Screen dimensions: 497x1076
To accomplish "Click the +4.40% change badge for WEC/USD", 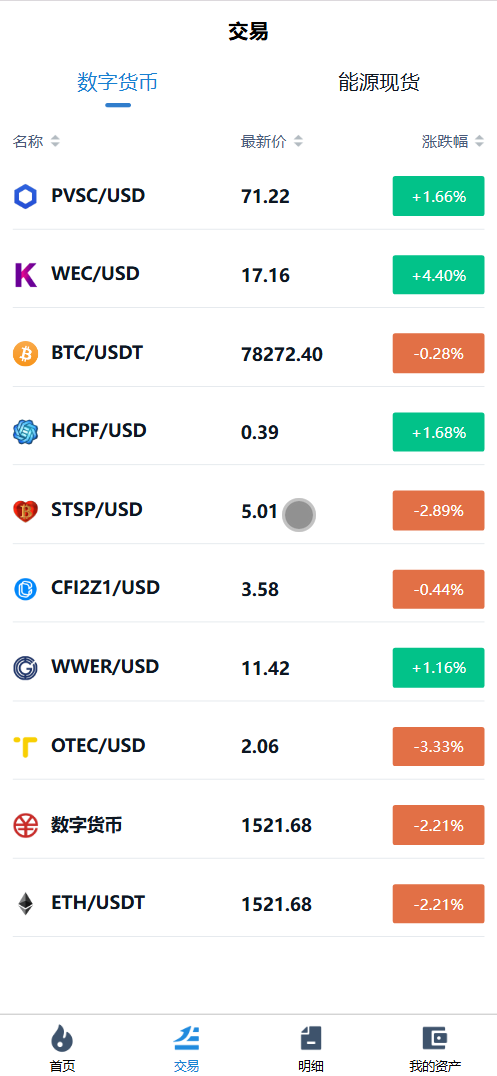I will pos(439,275).
